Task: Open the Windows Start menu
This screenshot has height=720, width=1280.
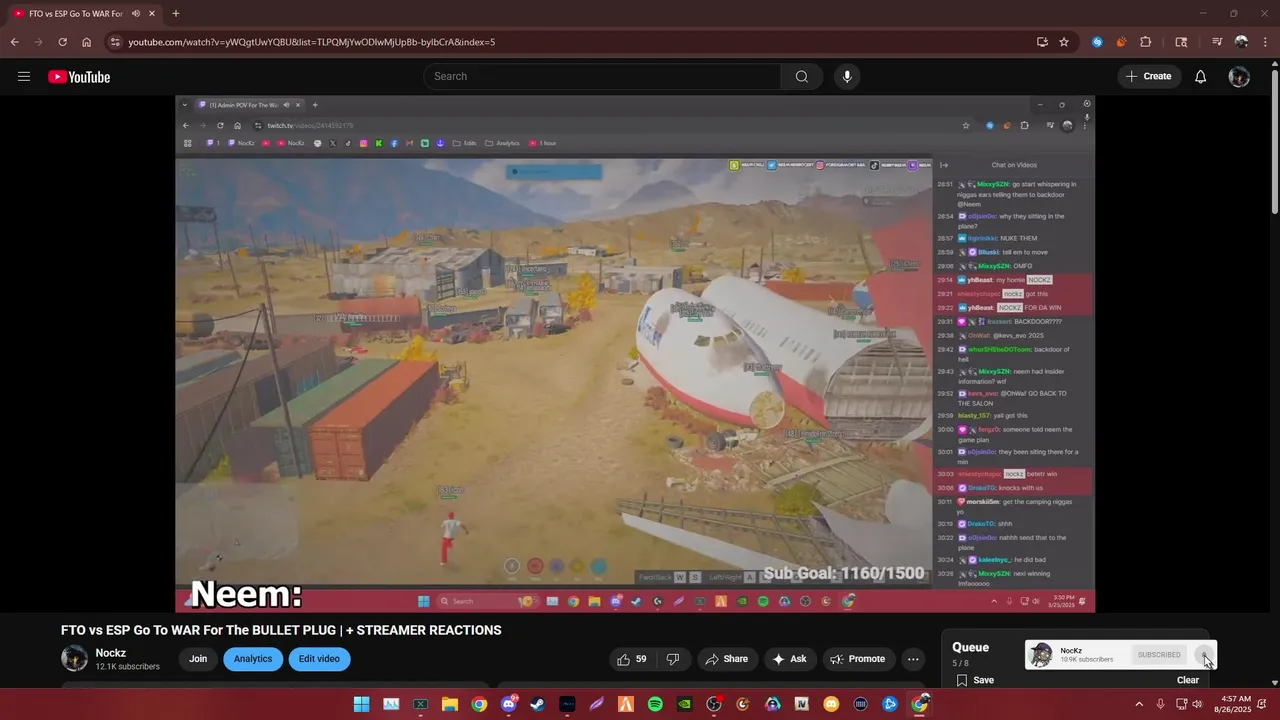Action: (361, 704)
